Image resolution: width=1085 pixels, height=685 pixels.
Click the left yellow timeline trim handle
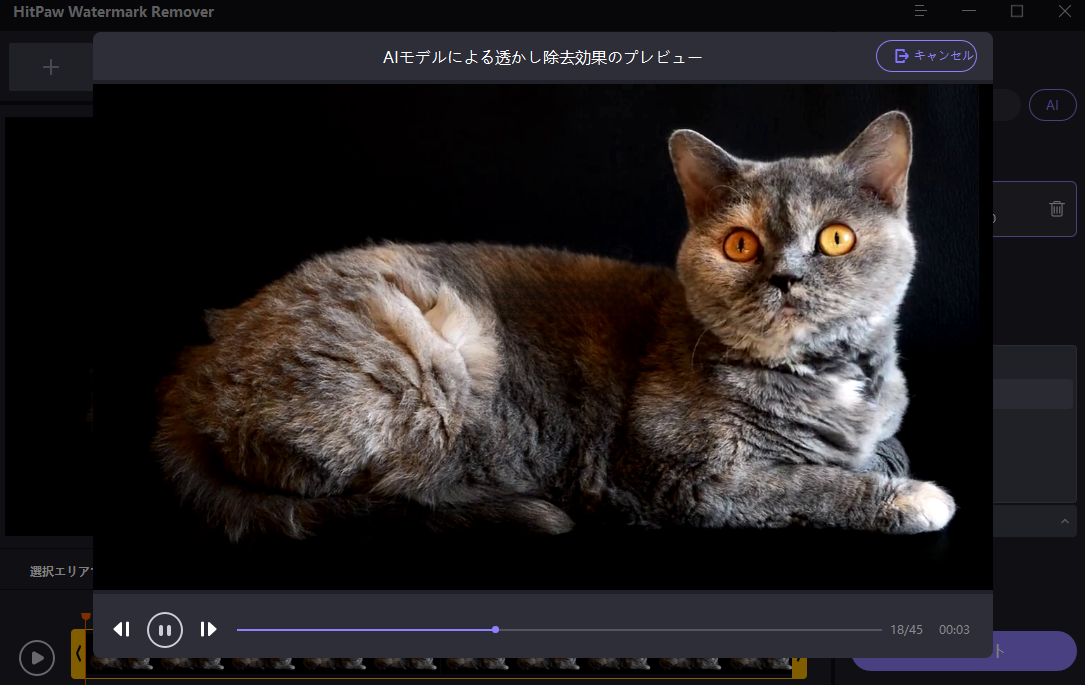pos(78,655)
